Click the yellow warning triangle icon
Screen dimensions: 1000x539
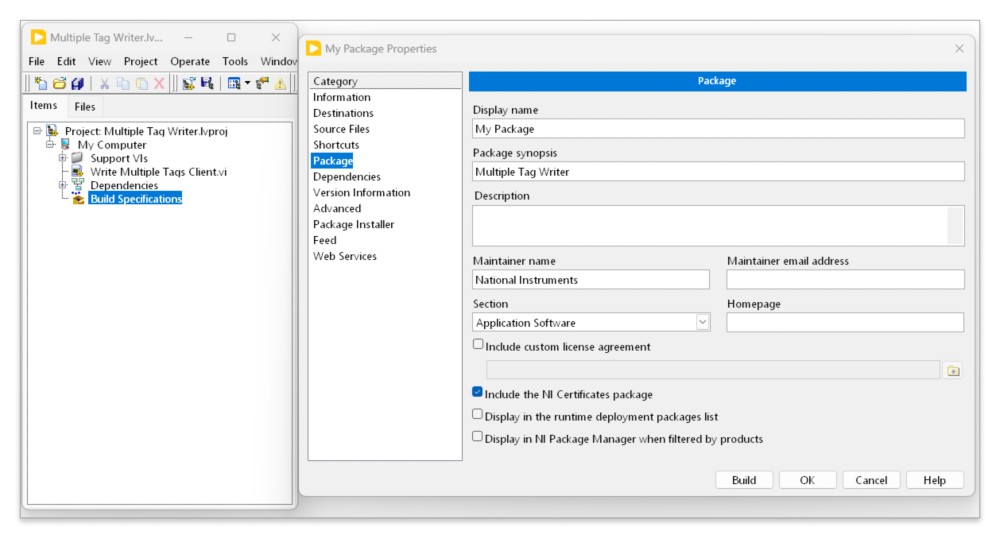click(x=280, y=84)
